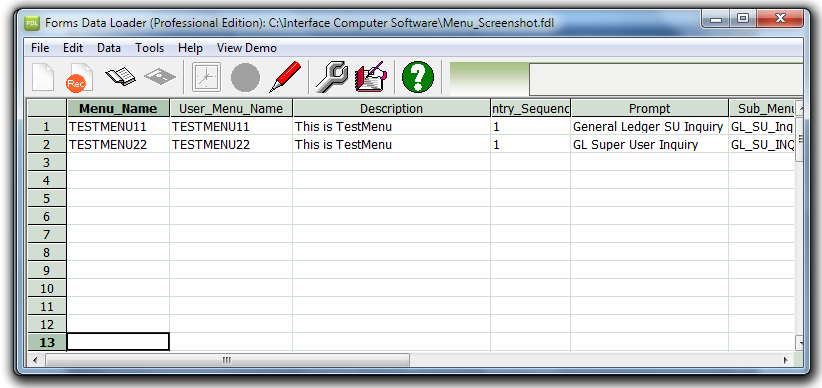Click the green progress bar in toolbar

coord(489,79)
